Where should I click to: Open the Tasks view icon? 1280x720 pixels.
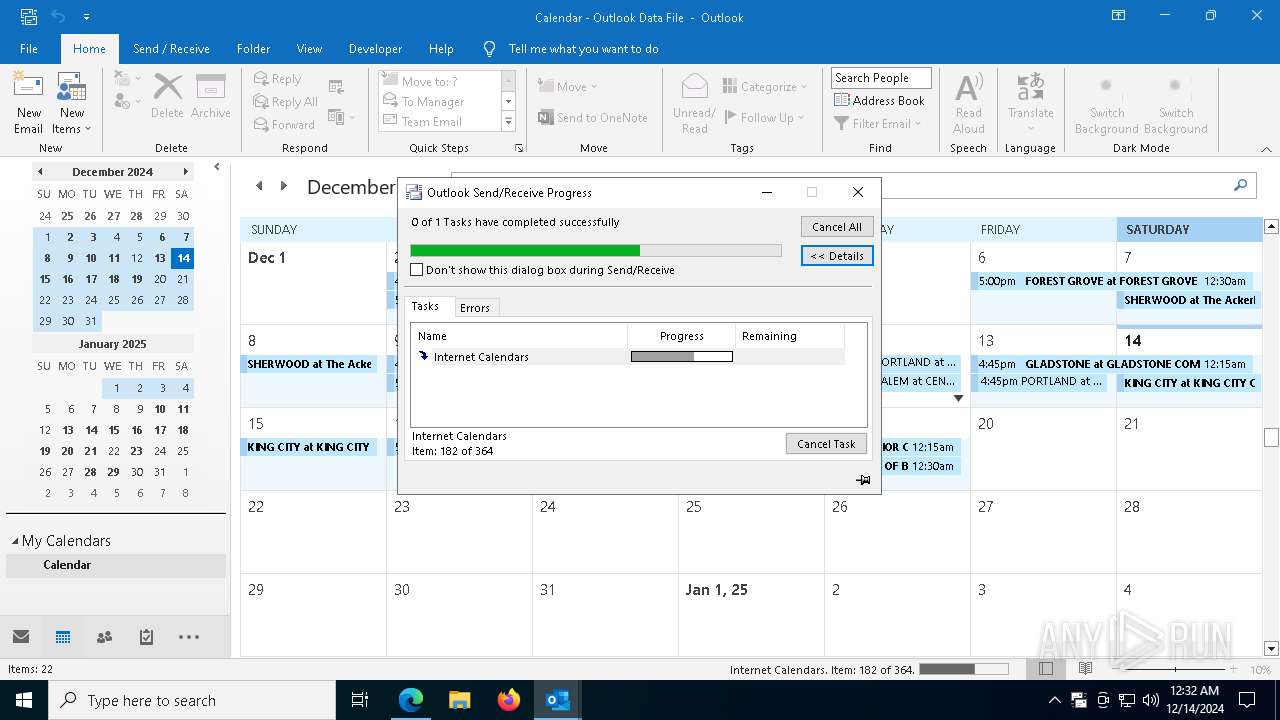tap(146, 637)
